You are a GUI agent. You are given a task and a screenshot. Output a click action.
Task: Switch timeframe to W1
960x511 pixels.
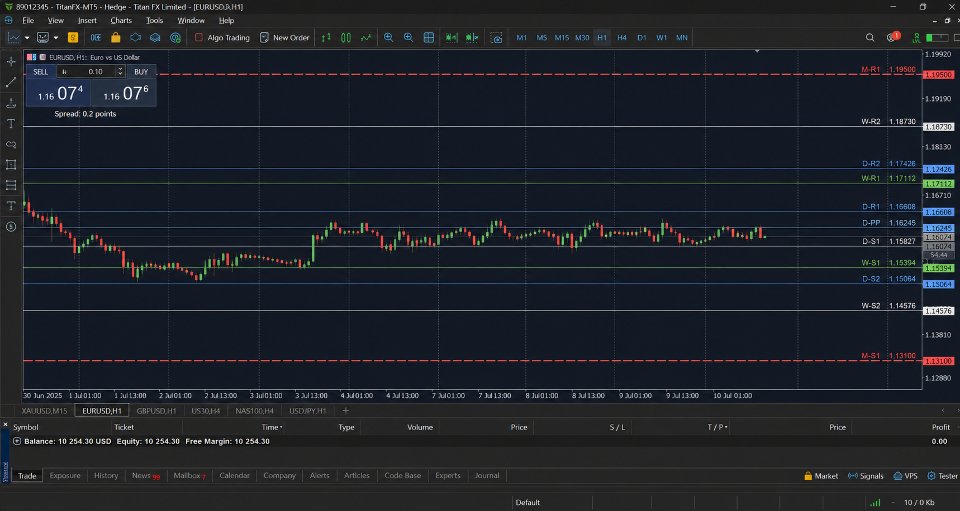(x=662, y=37)
